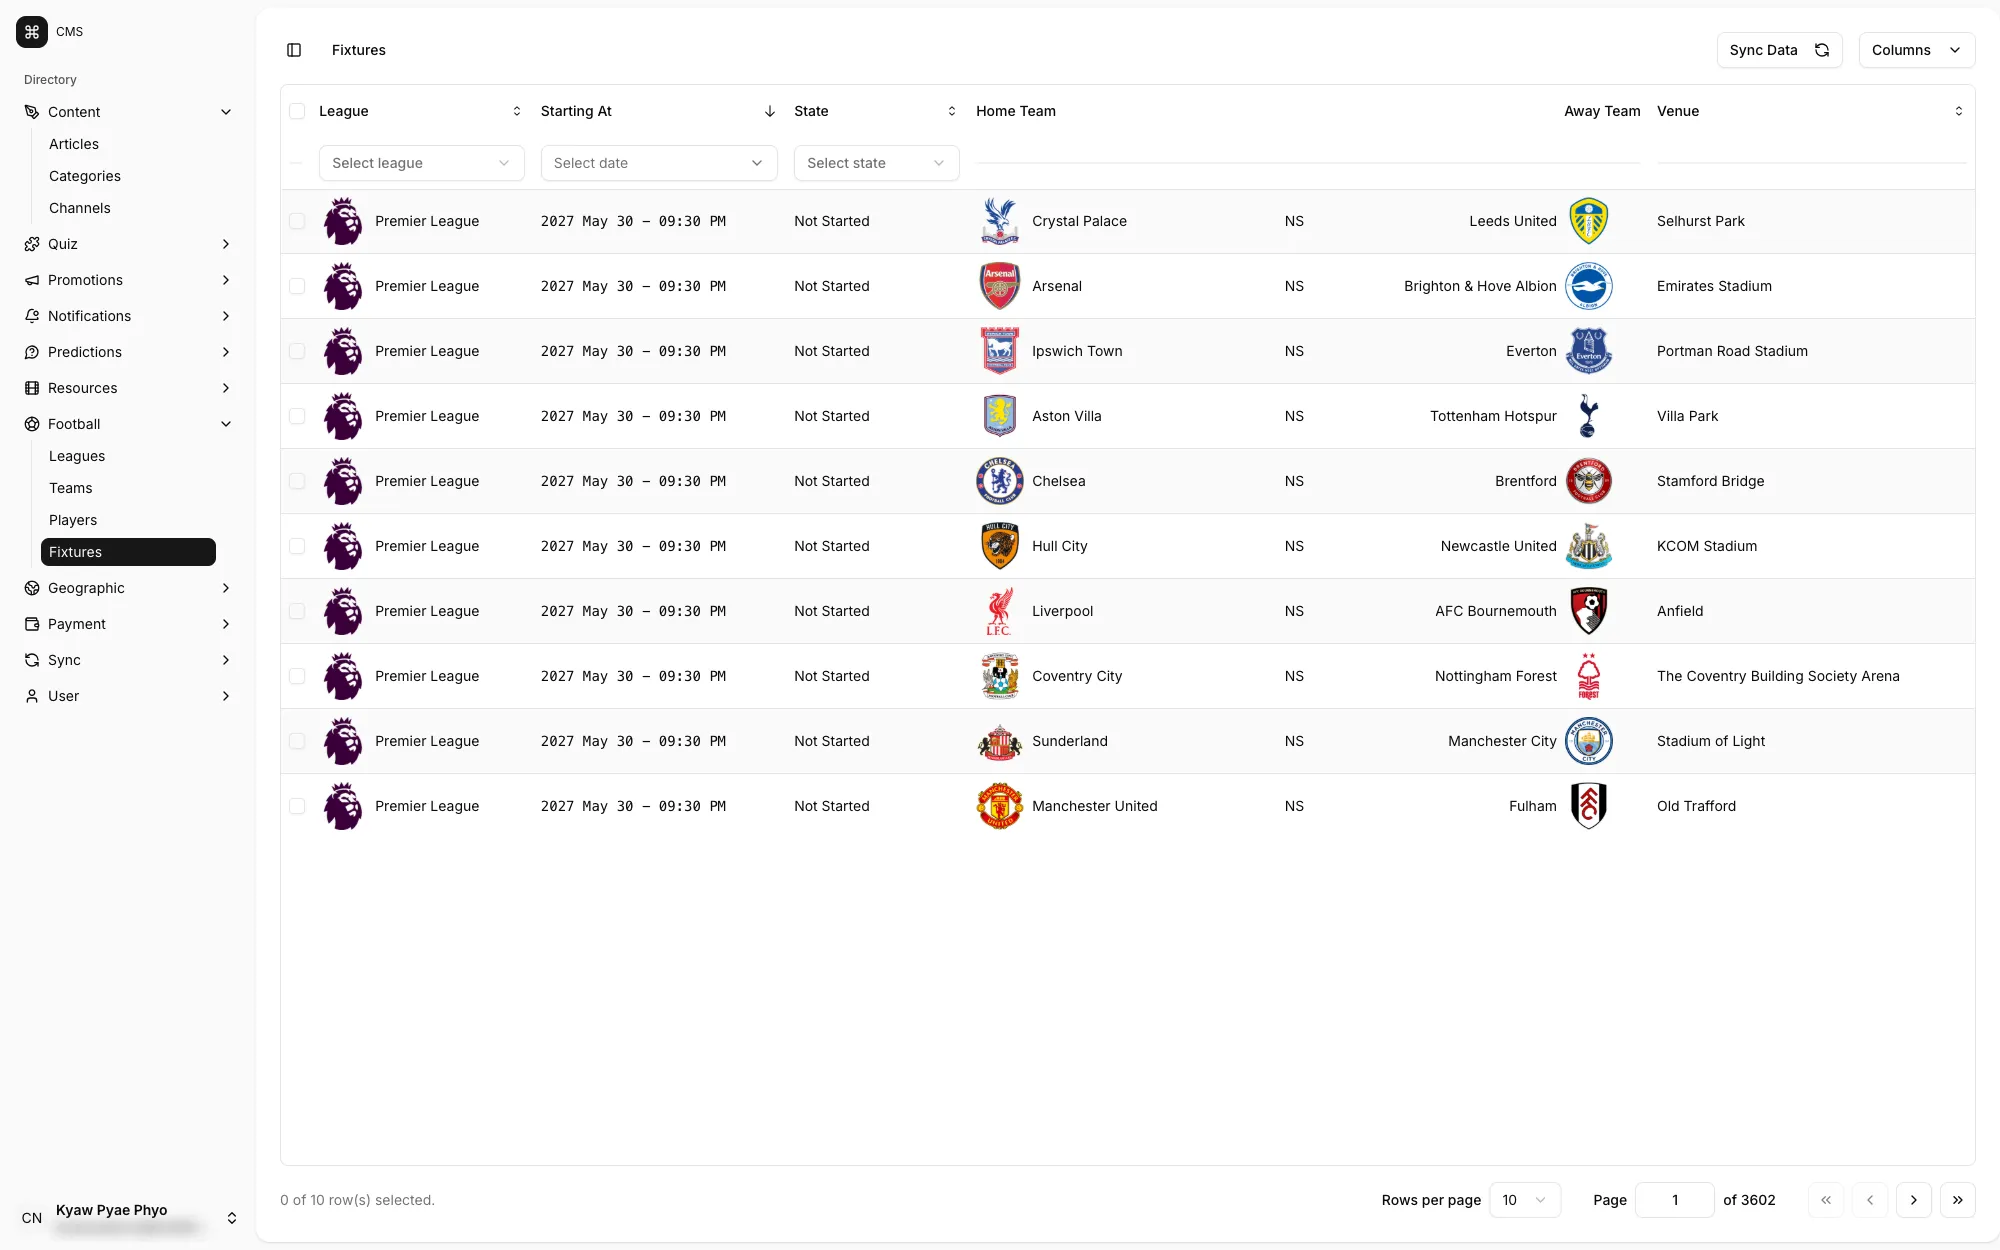Click the Fulham club crest
The width and height of the screenshot is (2000, 1250).
[1588, 806]
